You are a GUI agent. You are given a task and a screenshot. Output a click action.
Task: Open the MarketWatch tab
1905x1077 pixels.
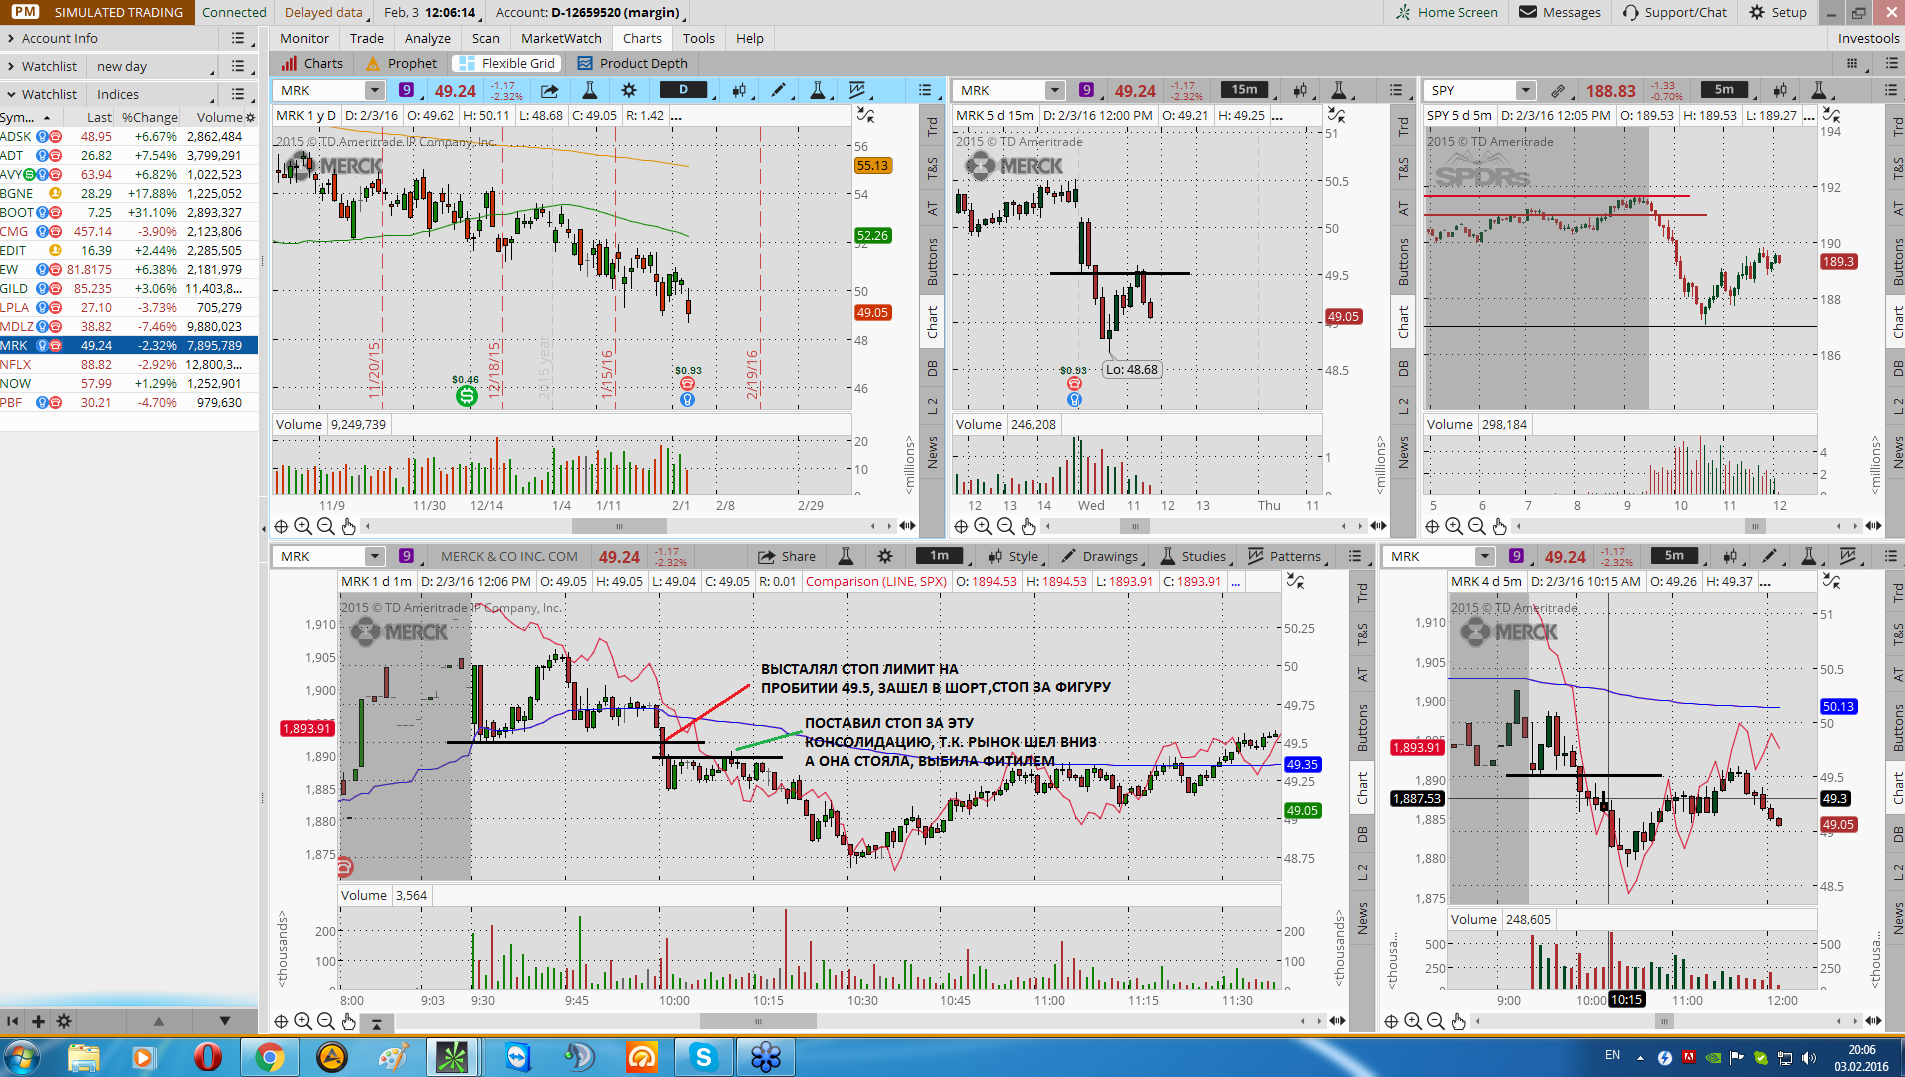click(561, 38)
